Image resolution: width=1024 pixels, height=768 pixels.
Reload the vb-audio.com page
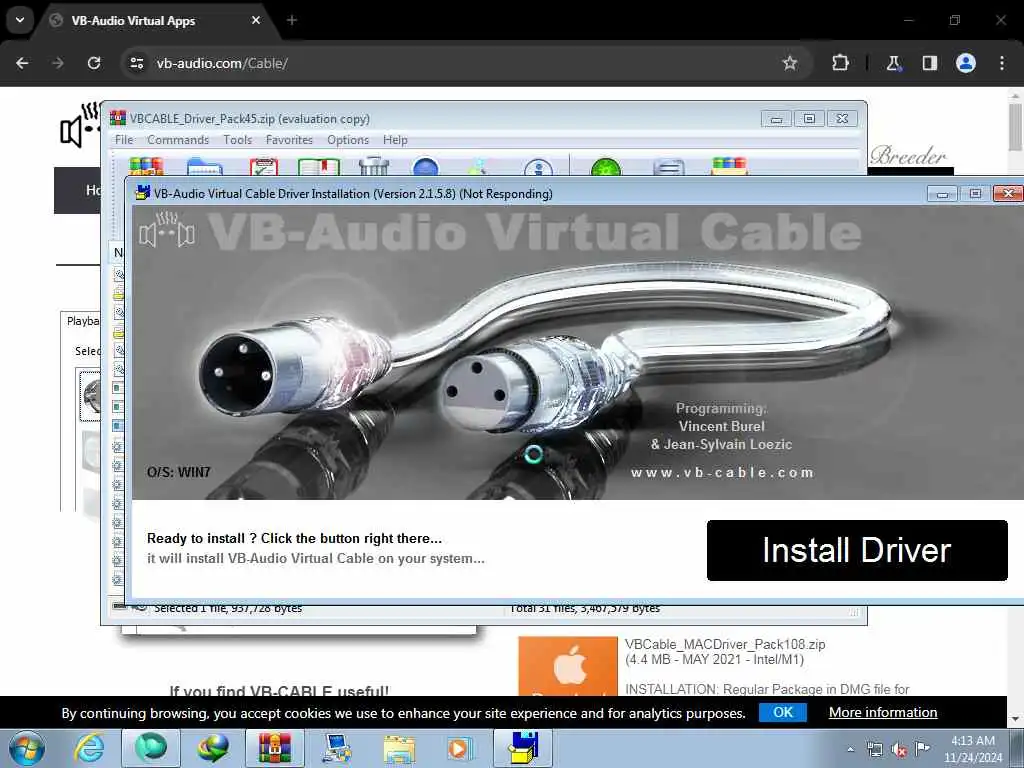(94, 63)
